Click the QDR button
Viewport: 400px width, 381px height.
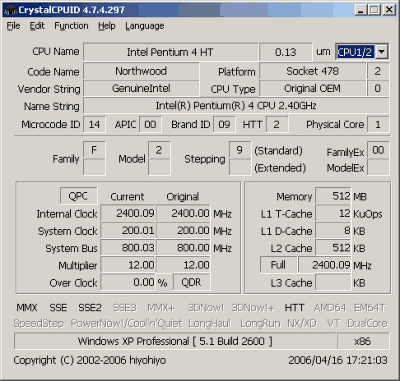(x=191, y=282)
